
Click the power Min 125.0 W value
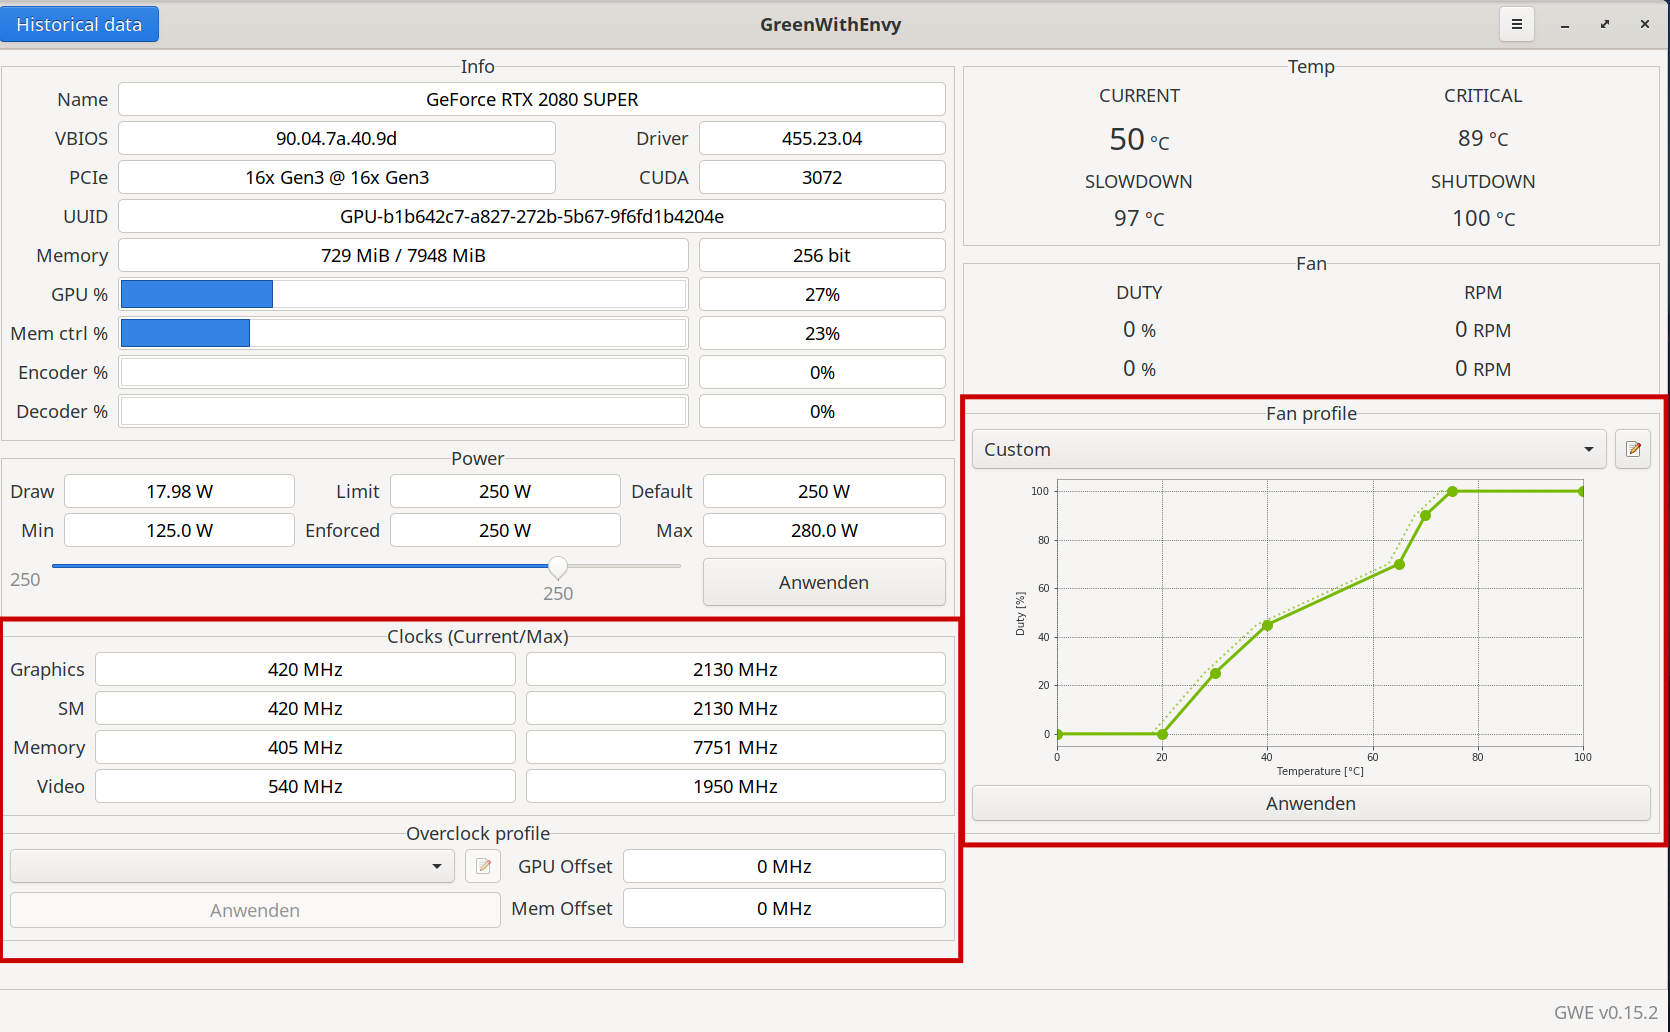click(180, 530)
